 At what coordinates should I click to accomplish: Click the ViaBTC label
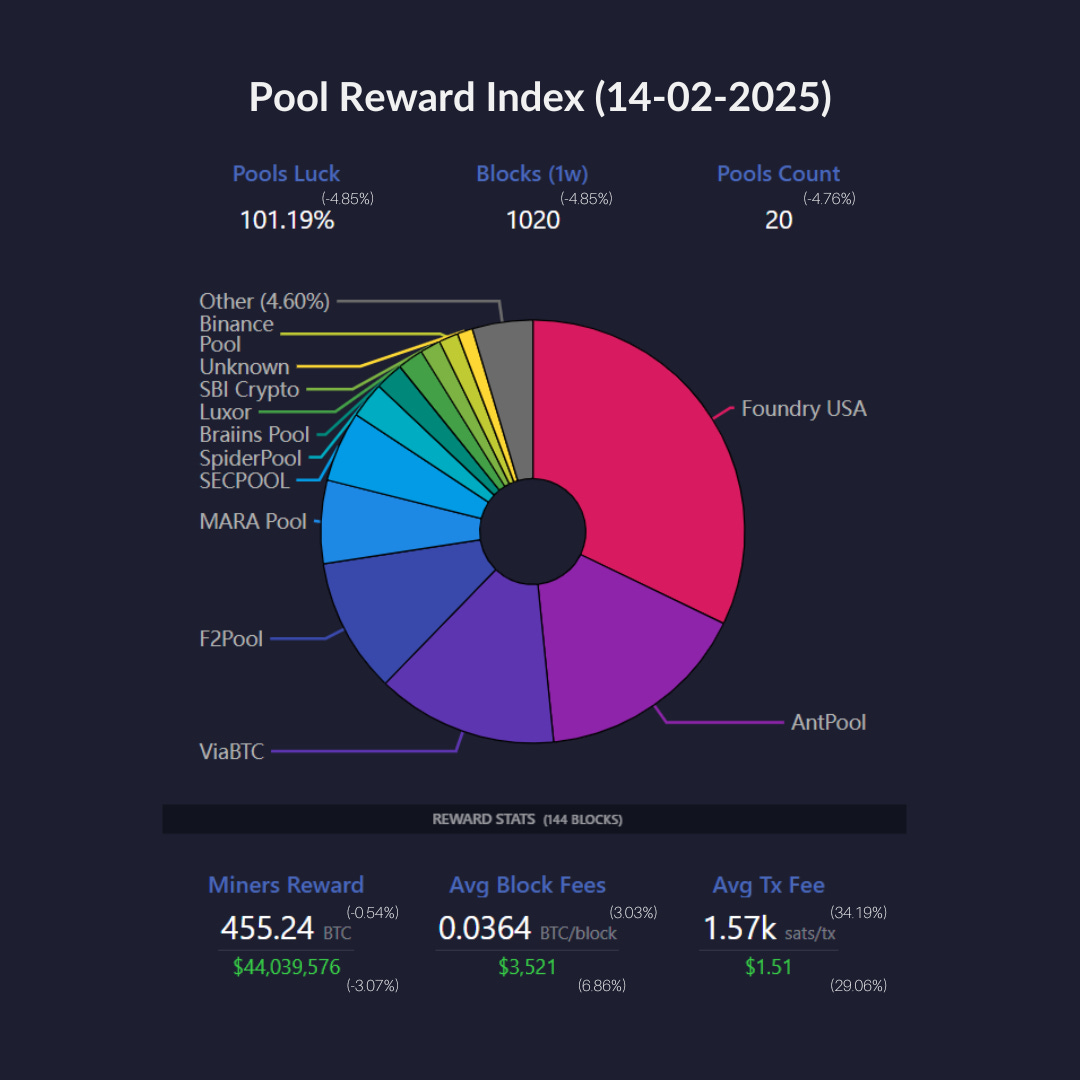[x=231, y=751]
